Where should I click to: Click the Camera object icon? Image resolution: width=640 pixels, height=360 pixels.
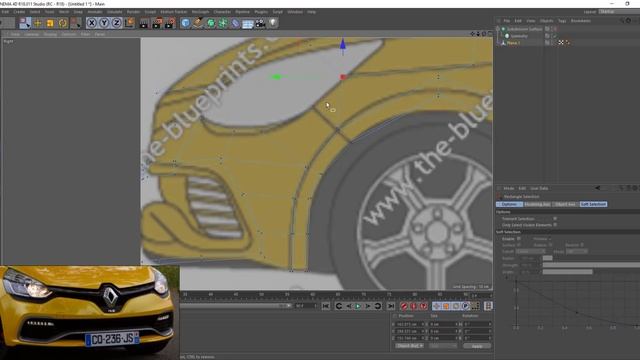click(x=260, y=23)
